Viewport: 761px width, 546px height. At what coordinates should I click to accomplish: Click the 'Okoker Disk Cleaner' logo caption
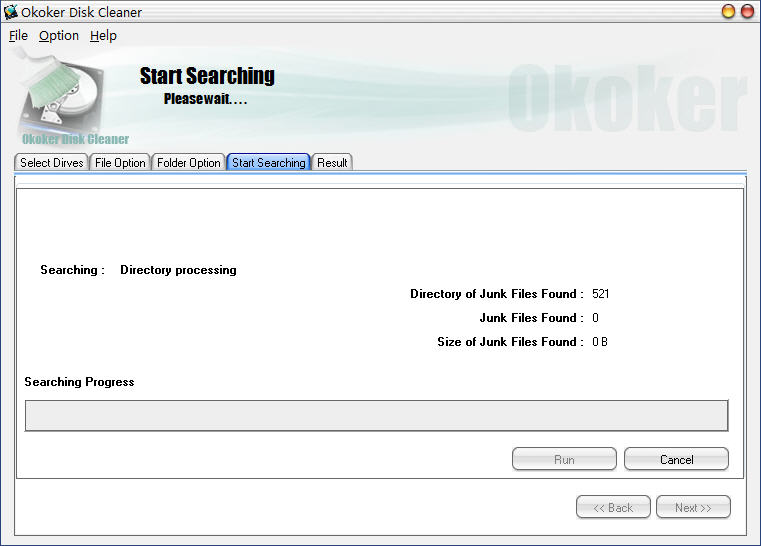(x=75, y=139)
